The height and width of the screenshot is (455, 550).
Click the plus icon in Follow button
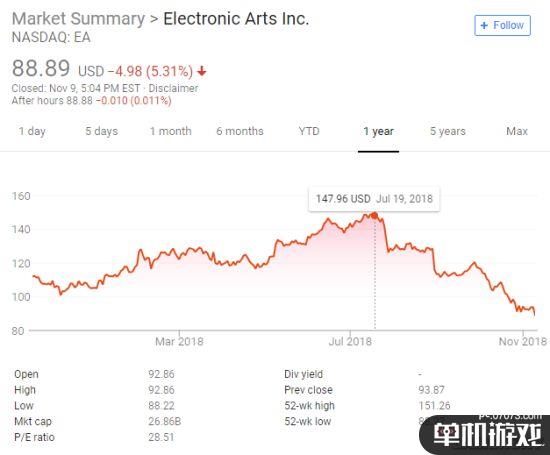[484, 25]
